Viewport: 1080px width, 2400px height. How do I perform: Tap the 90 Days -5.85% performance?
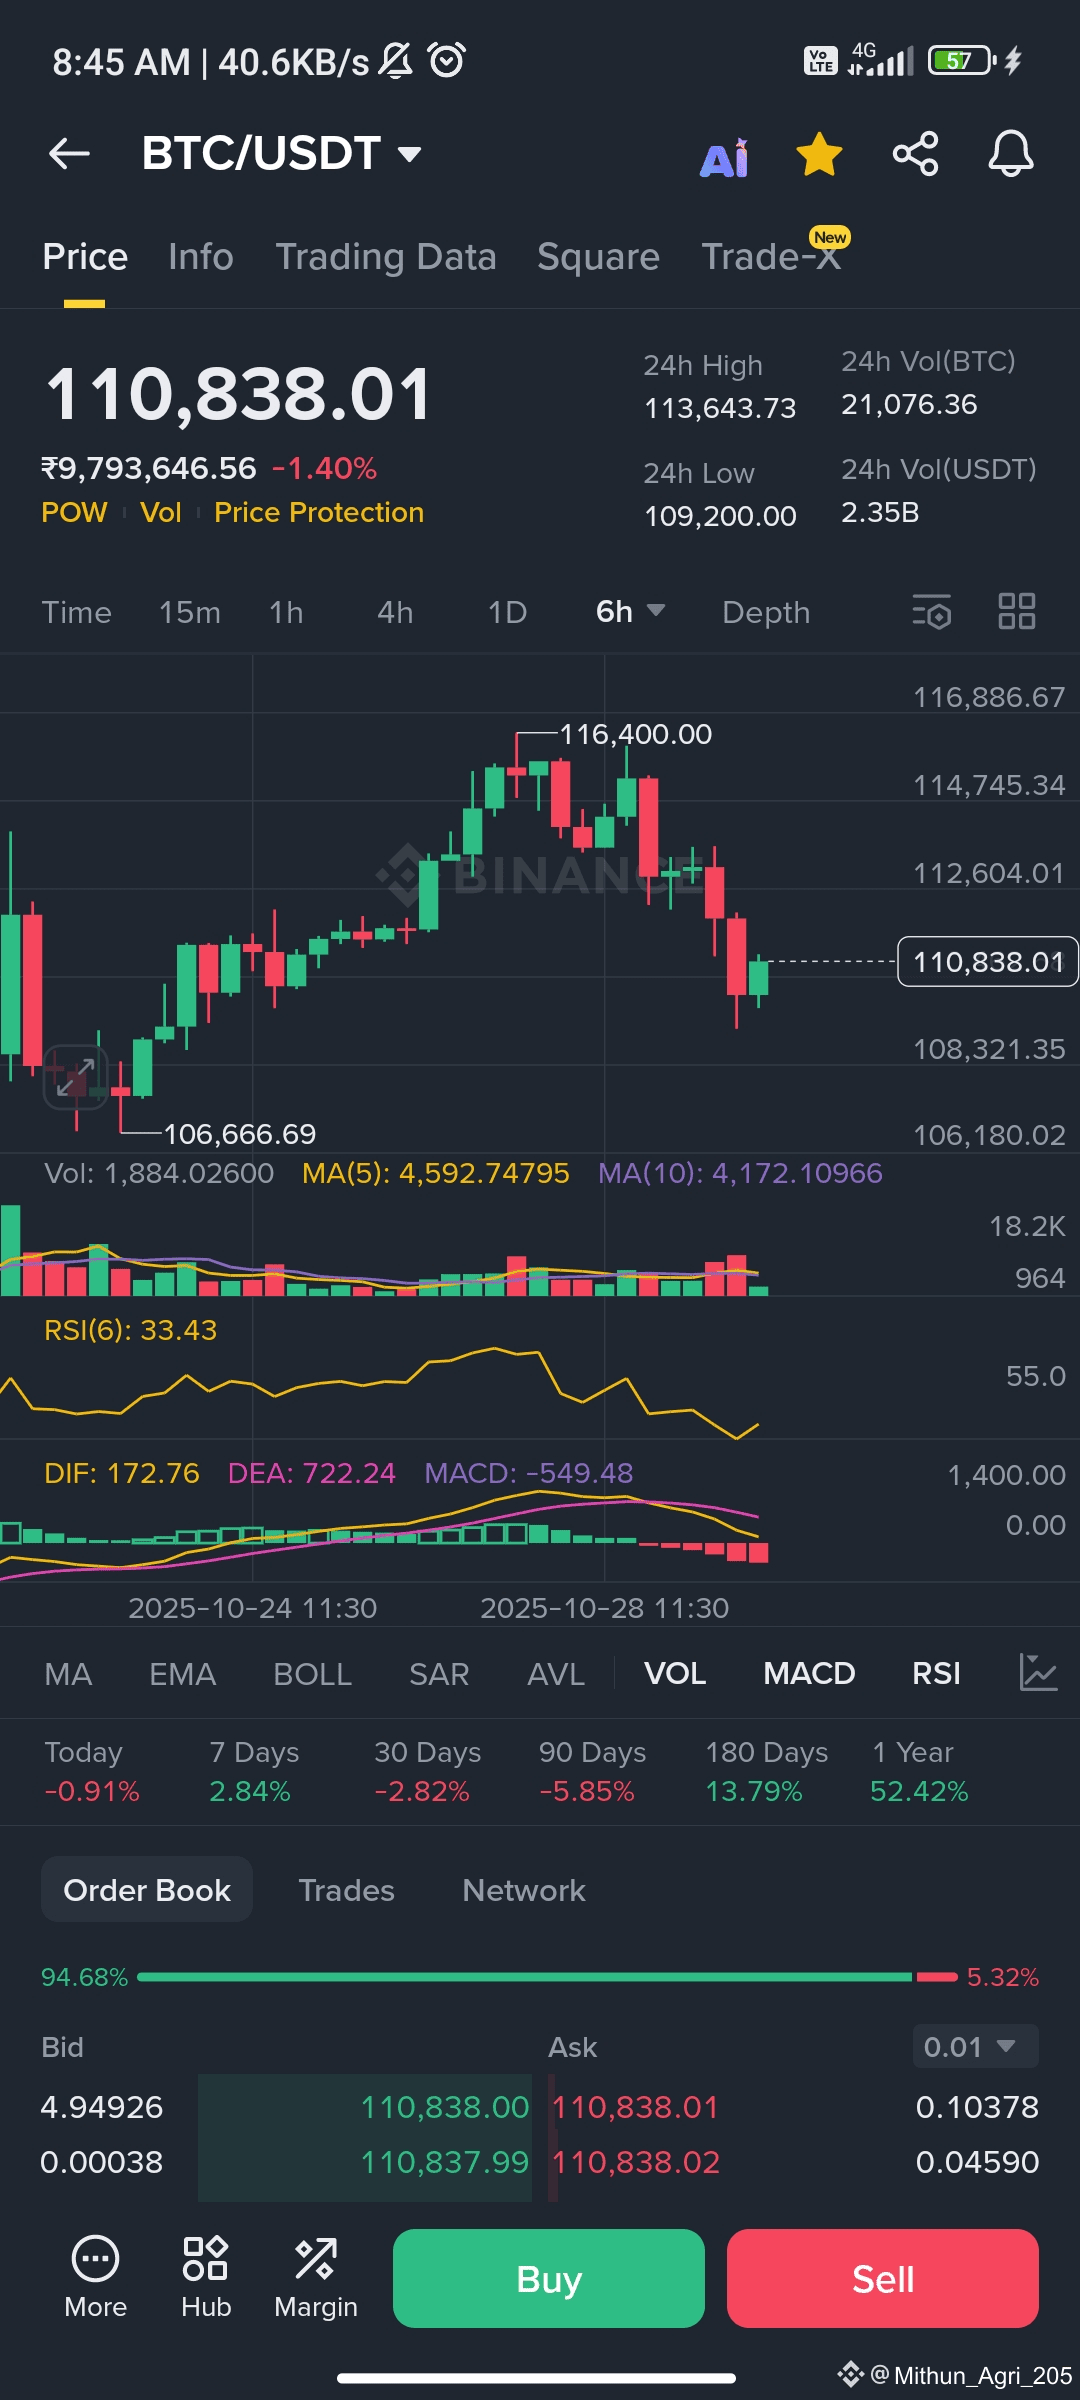(x=592, y=1771)
